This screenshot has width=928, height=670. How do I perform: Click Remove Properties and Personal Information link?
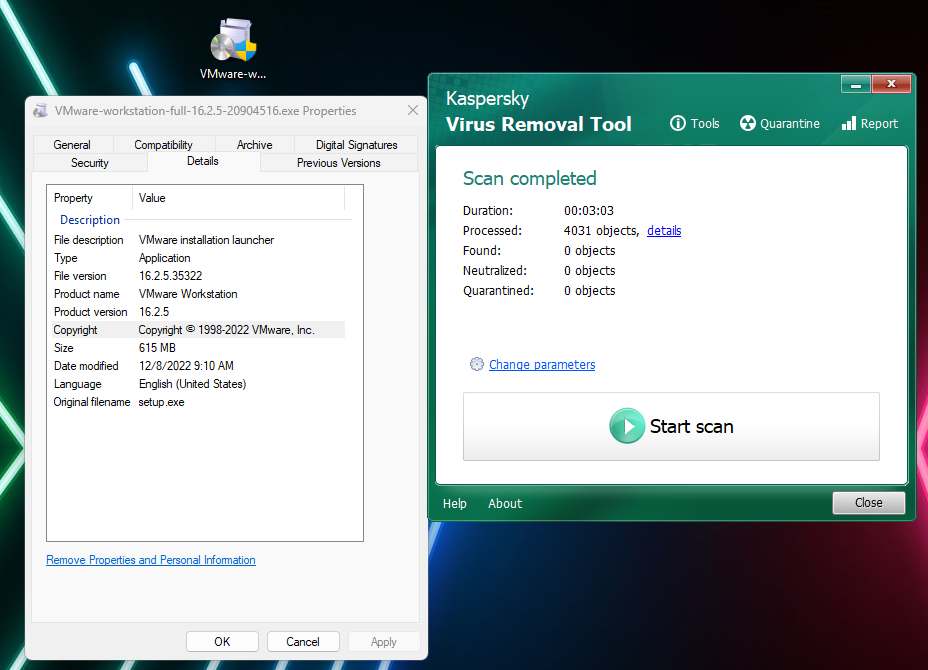pyautogui.click(x=151, y=560)
